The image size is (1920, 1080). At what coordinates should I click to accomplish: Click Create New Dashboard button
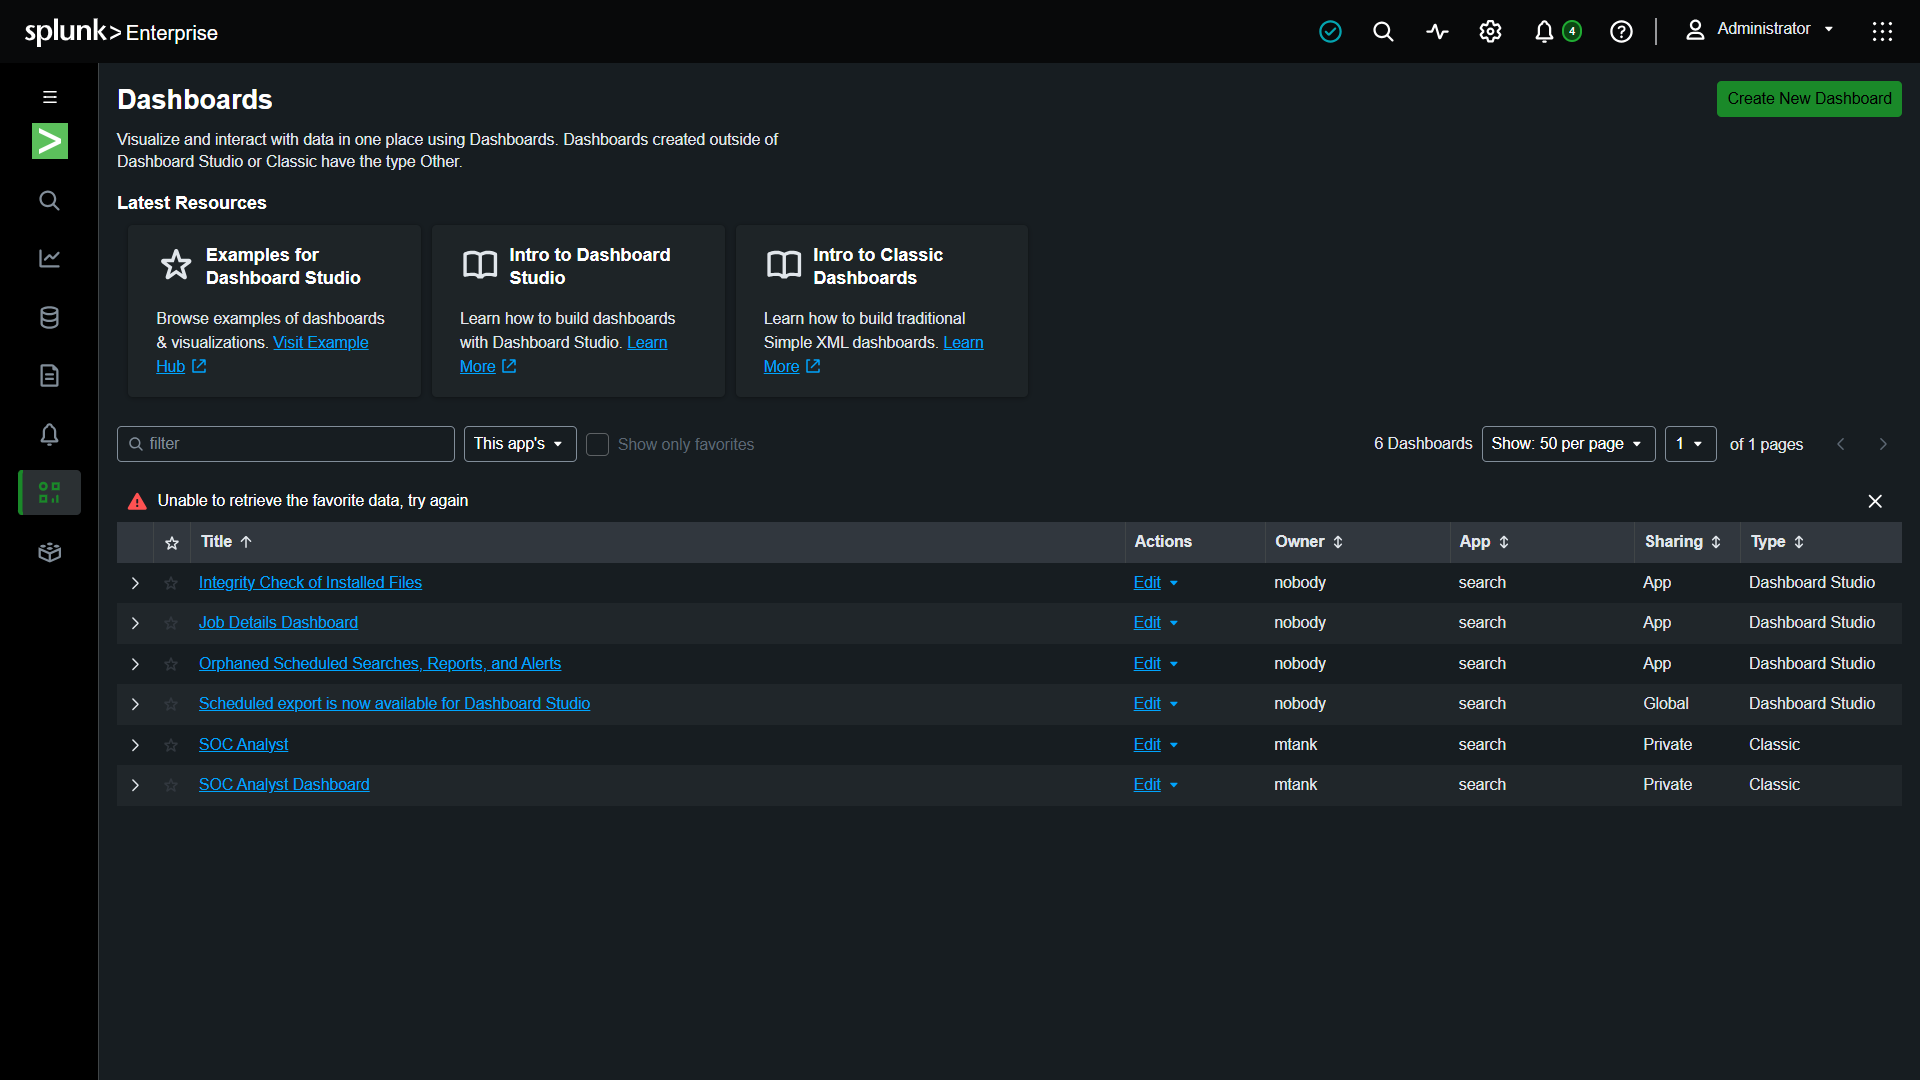click(x=1809, y=99)
